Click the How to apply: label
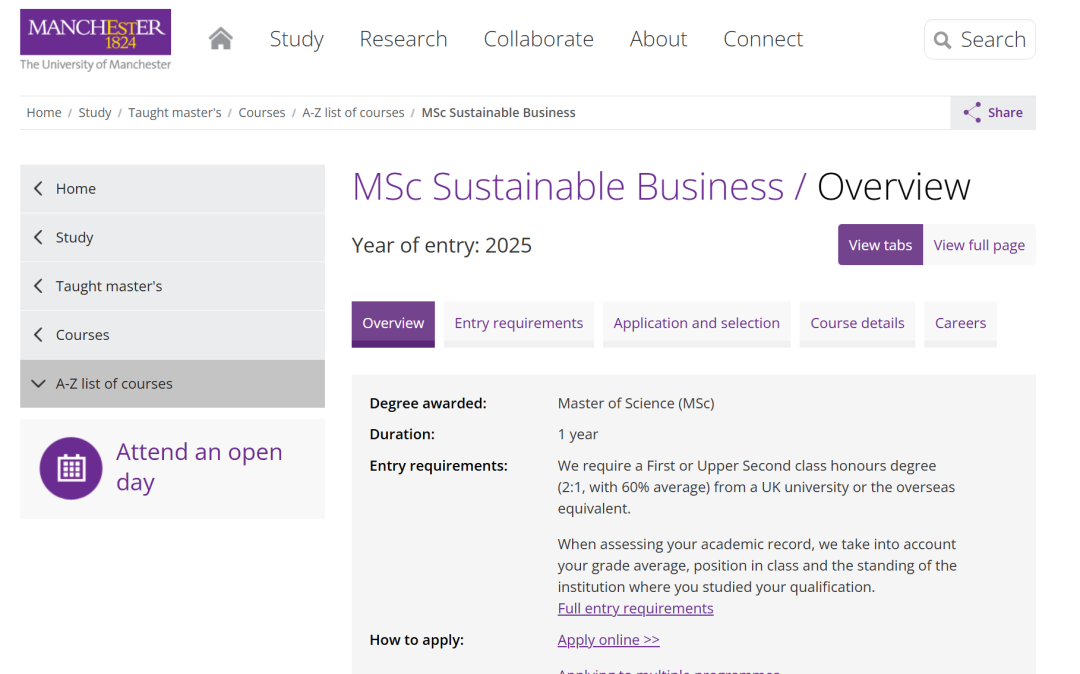This screenshot has height=674, width=1080. click(417, 640)
